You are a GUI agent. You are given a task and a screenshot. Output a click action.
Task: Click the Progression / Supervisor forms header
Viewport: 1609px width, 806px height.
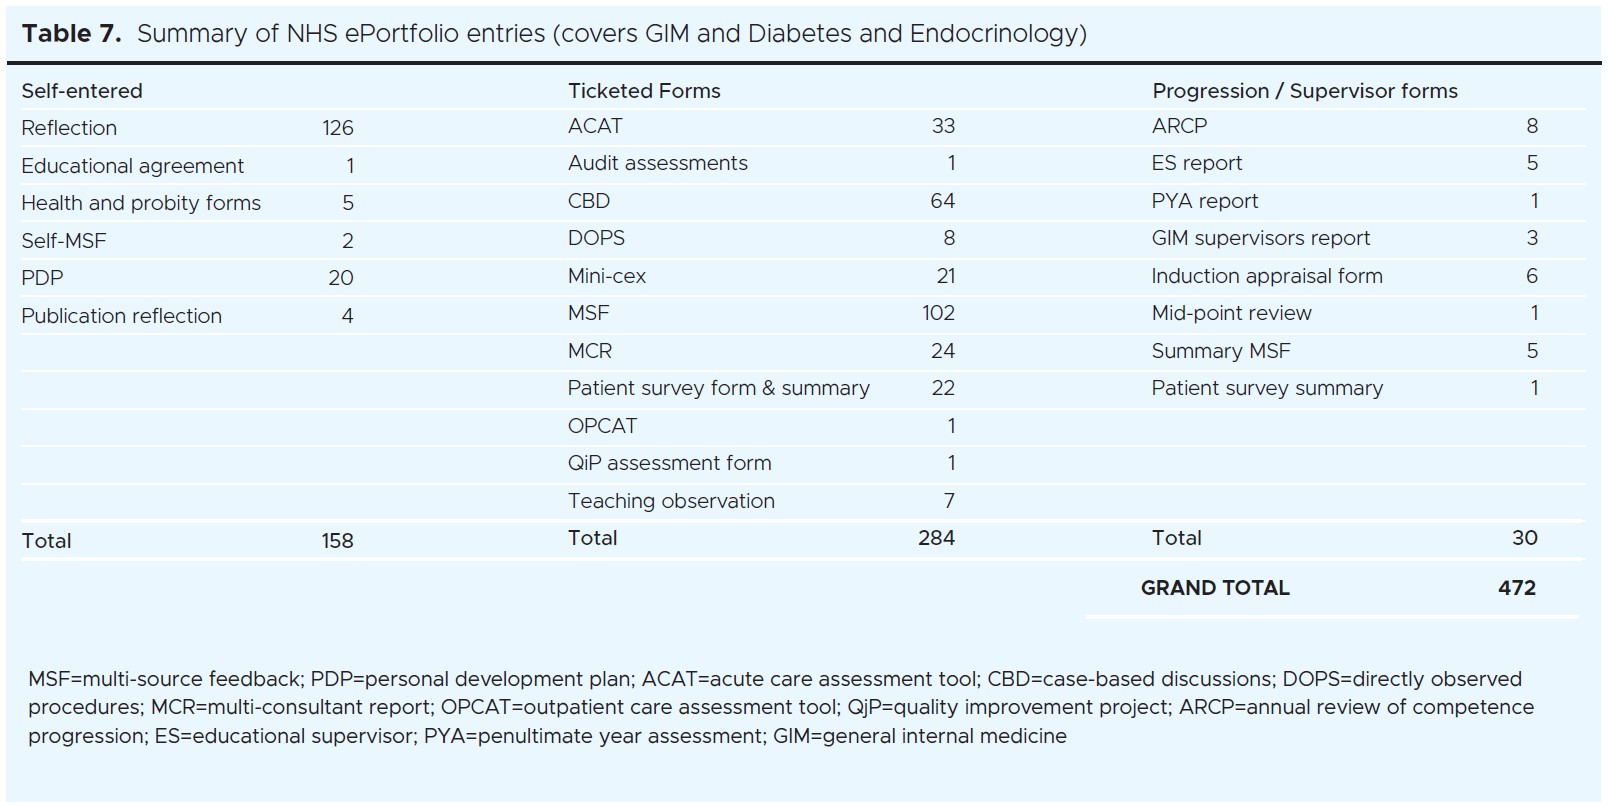click(1304, 91)
